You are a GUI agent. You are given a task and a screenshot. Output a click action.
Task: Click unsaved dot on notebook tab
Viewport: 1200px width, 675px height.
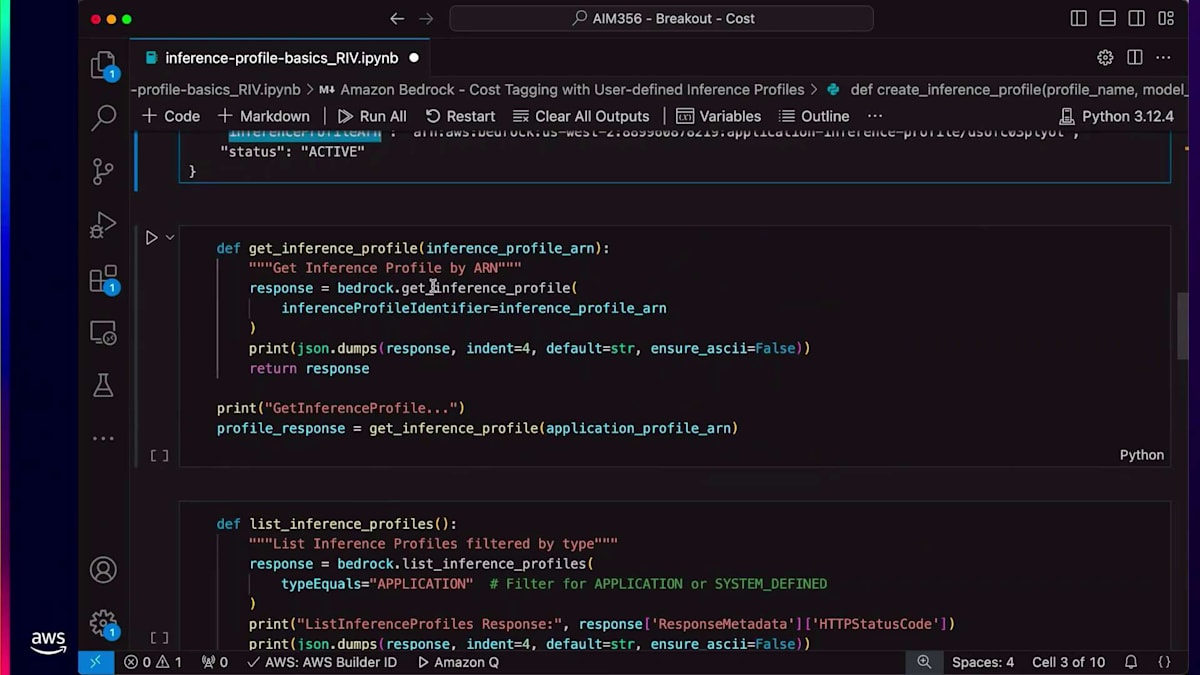click(x=414, y=58)
